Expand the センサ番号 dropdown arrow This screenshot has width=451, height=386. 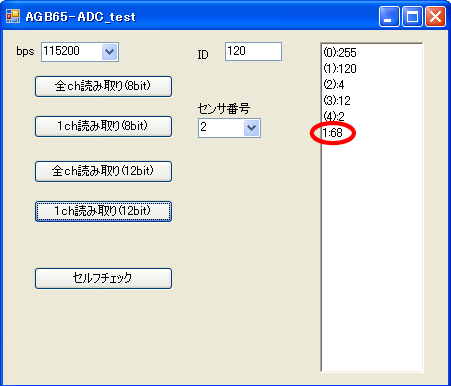click(x=251, y=128)
